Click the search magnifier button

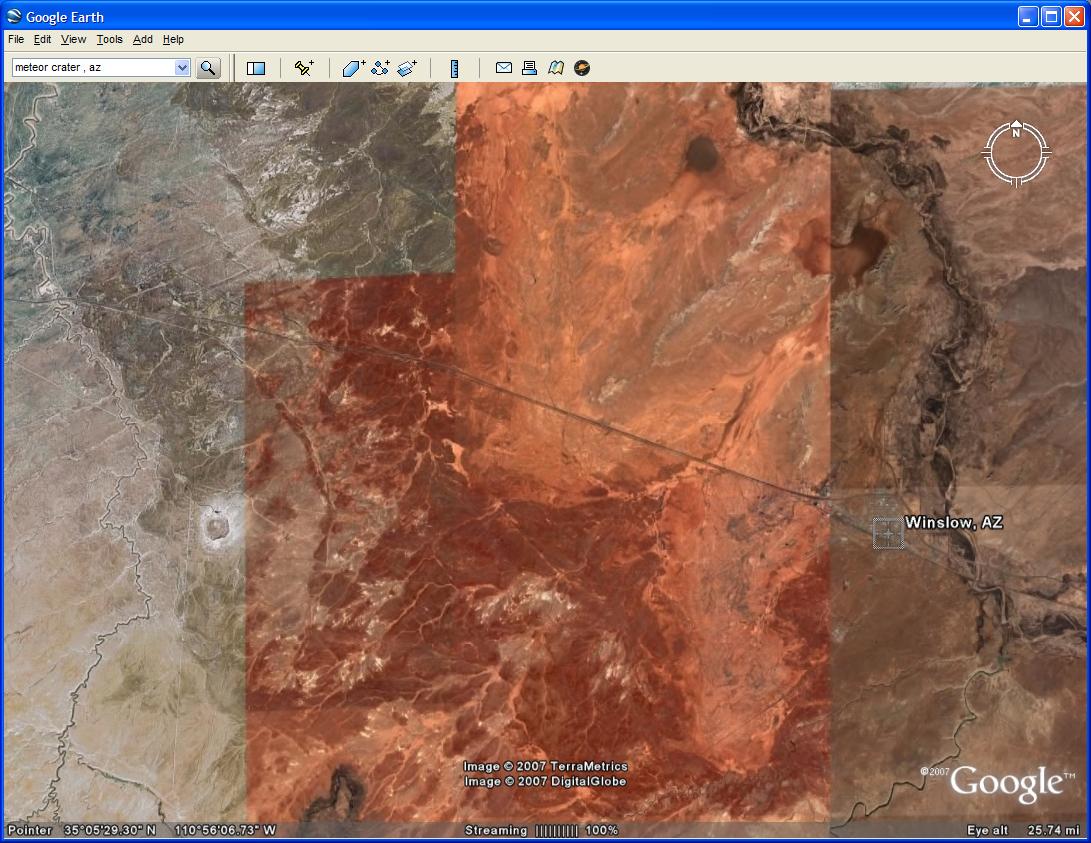(x=208, y=68)
